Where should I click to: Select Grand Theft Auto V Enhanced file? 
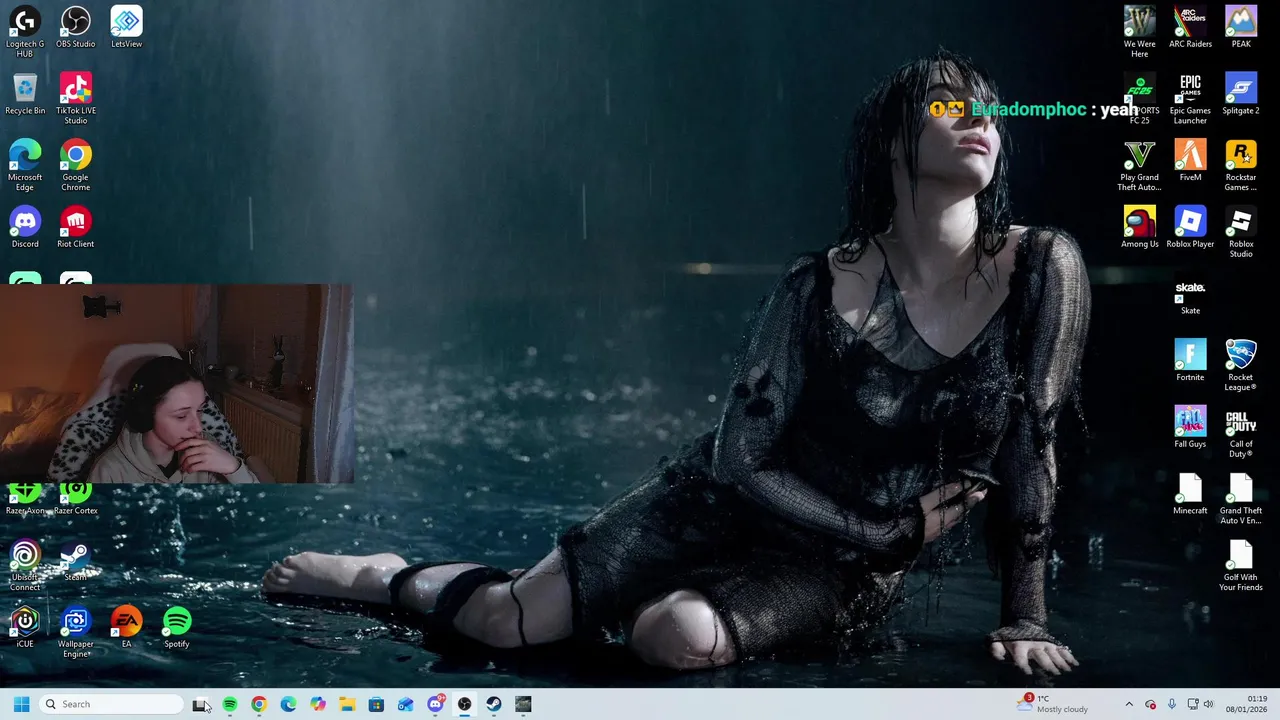[1241, 499]
